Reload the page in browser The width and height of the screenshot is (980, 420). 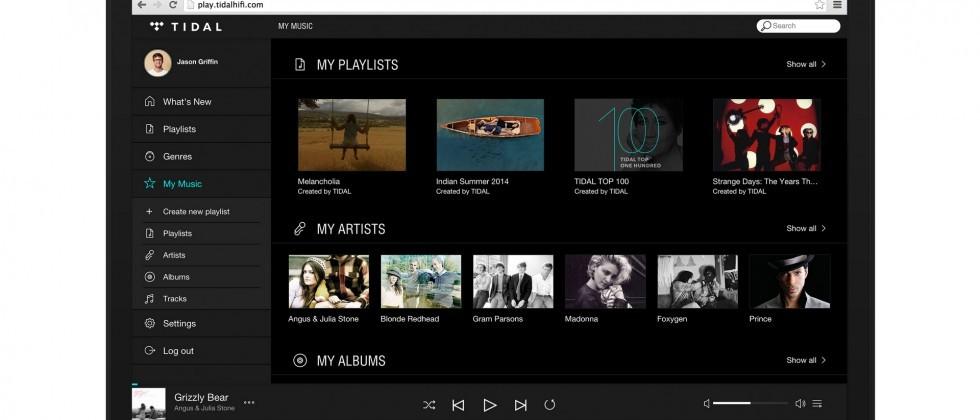[x=174, y=5]
